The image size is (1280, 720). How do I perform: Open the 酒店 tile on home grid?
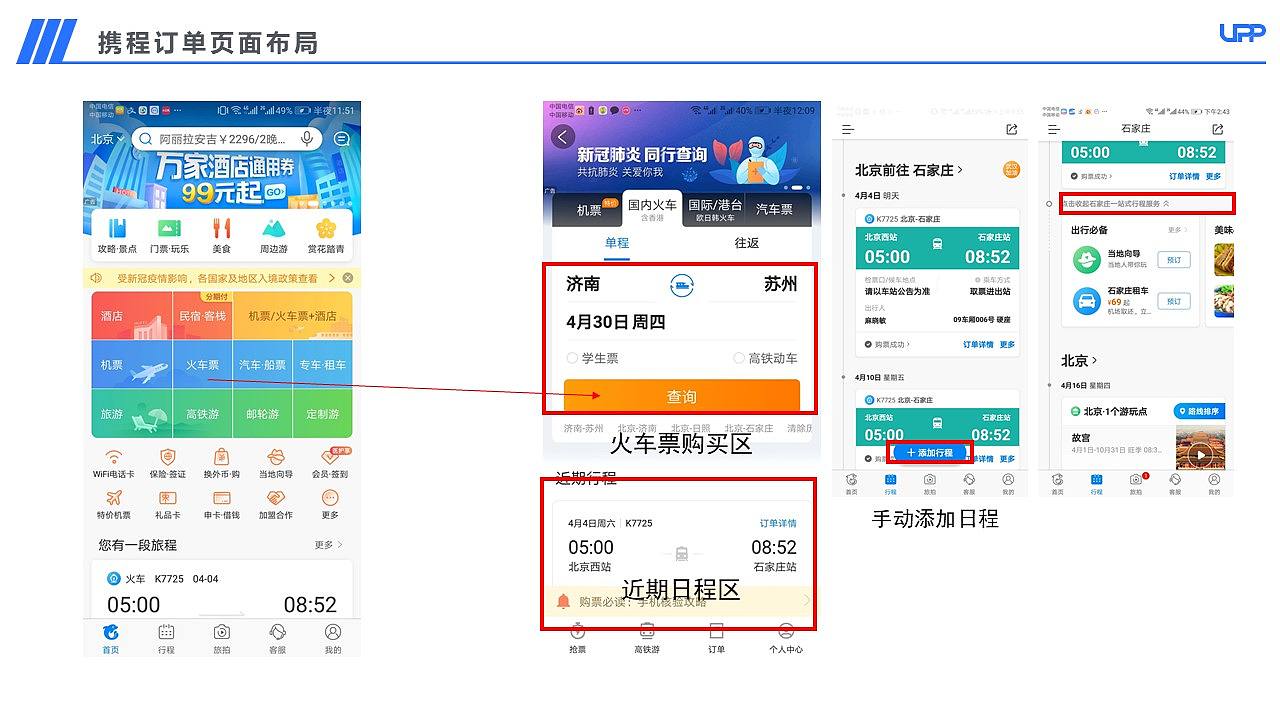pos(132,316)
